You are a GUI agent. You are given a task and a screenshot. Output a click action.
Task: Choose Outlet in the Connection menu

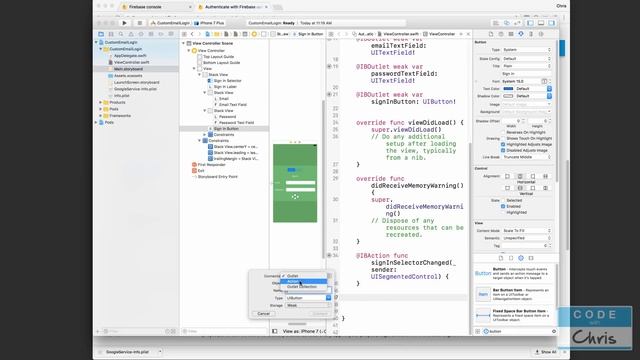click(x=304, y=276)
